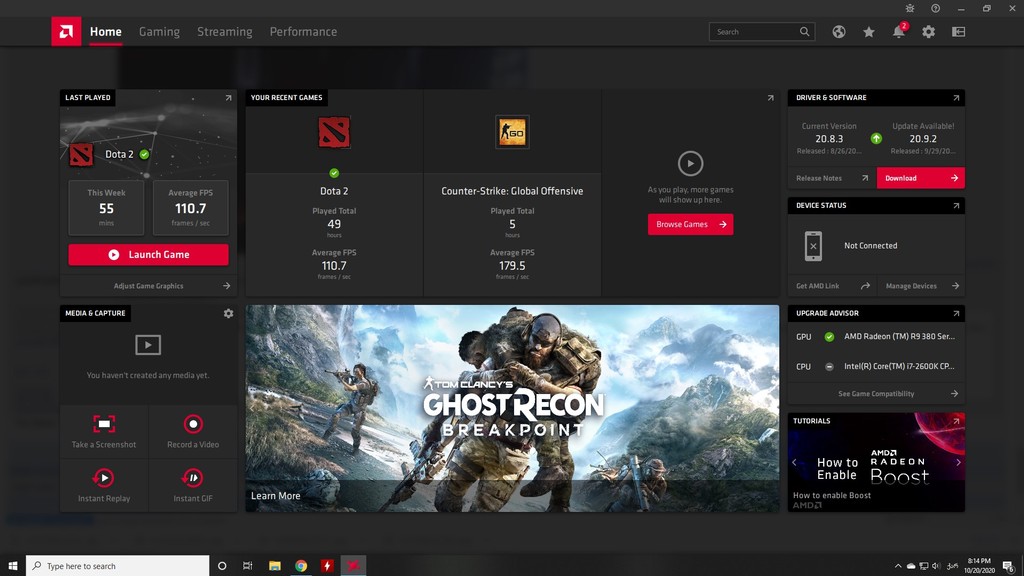Switch to the Streaming tab

point(225,31)
